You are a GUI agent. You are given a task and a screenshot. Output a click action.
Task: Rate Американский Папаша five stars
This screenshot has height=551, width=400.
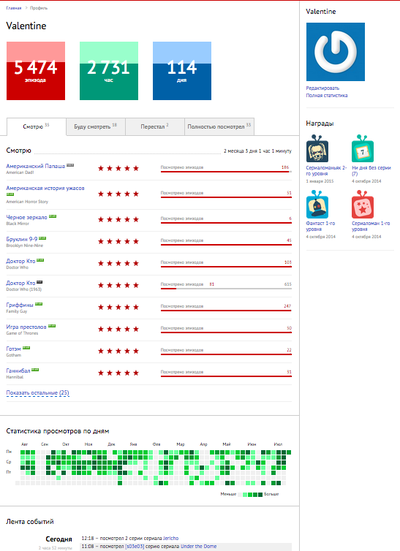coord(136,168)
